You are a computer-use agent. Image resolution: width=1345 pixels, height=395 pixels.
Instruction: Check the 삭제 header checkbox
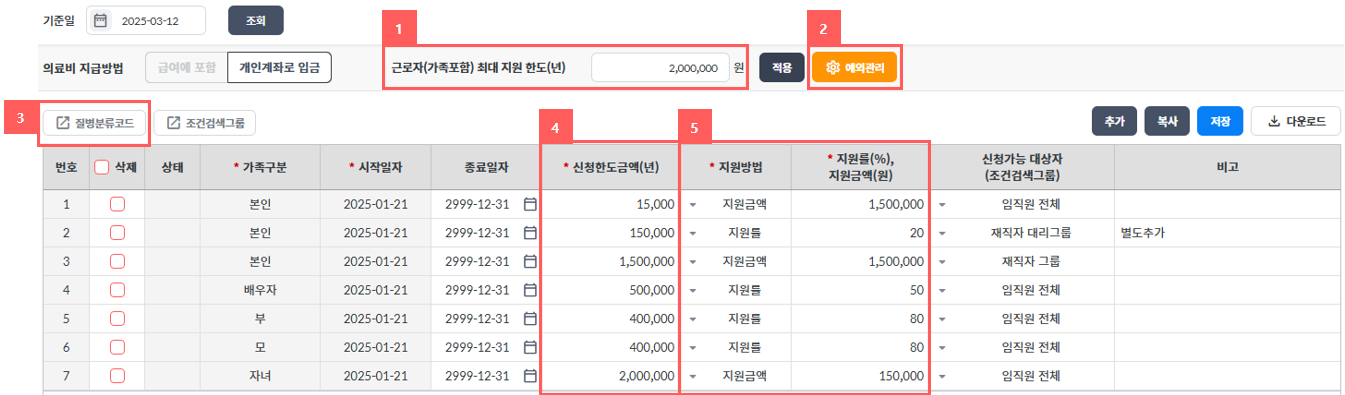101,168
